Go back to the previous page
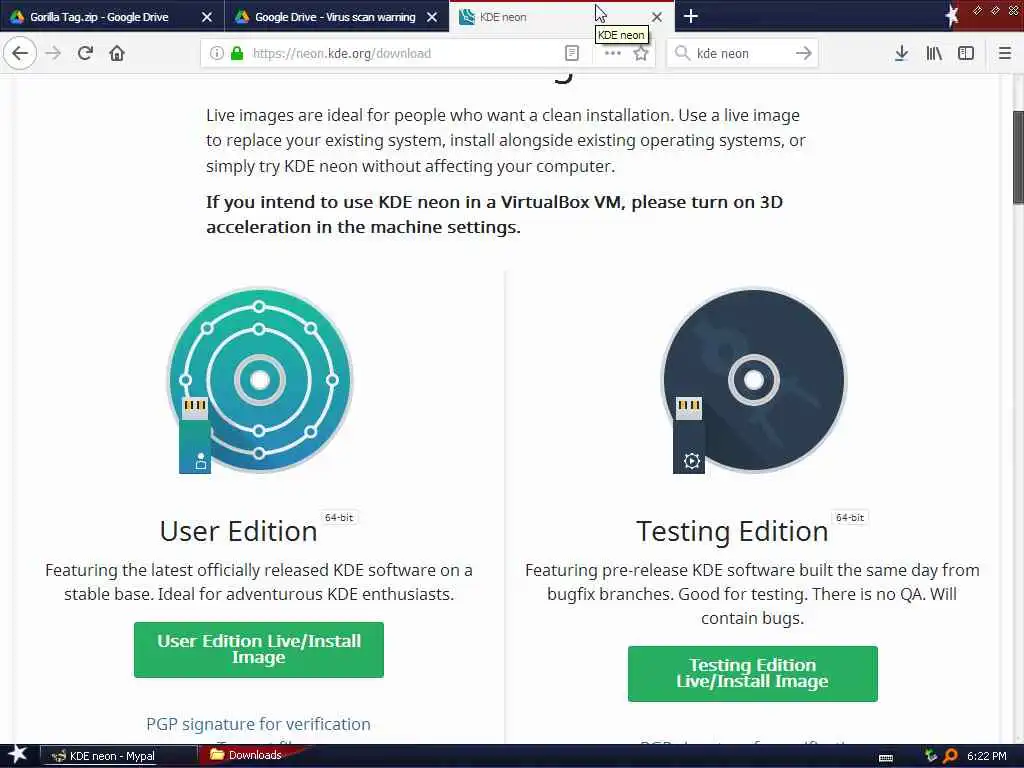Screen dimensions: 1024x768 (20, 53)
